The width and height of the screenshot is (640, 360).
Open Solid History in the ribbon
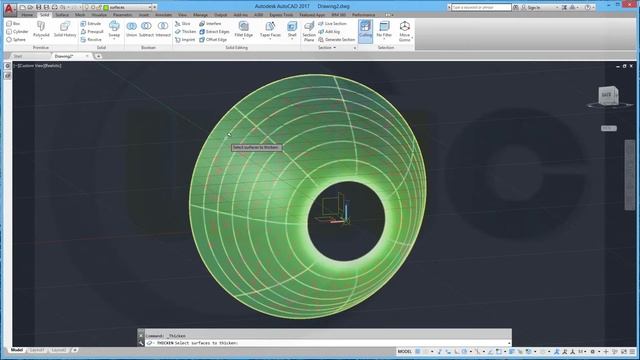pyautogui.click(x=65, y=30)
